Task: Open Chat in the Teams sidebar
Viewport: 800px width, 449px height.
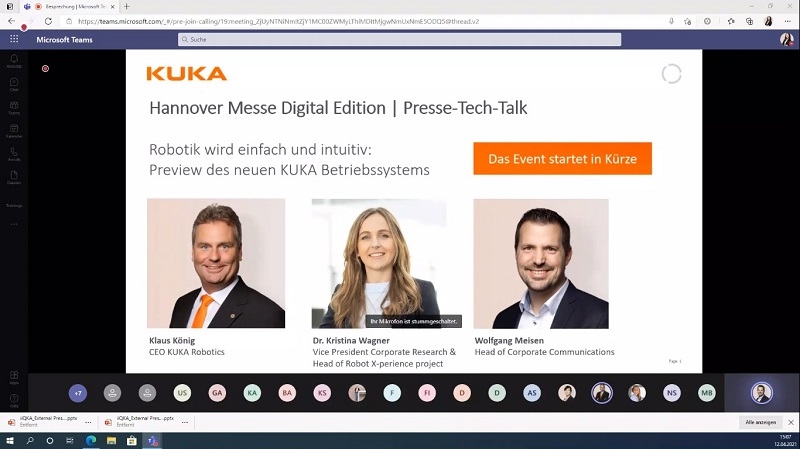Action: pyautogui.click(x=14, y=84)
